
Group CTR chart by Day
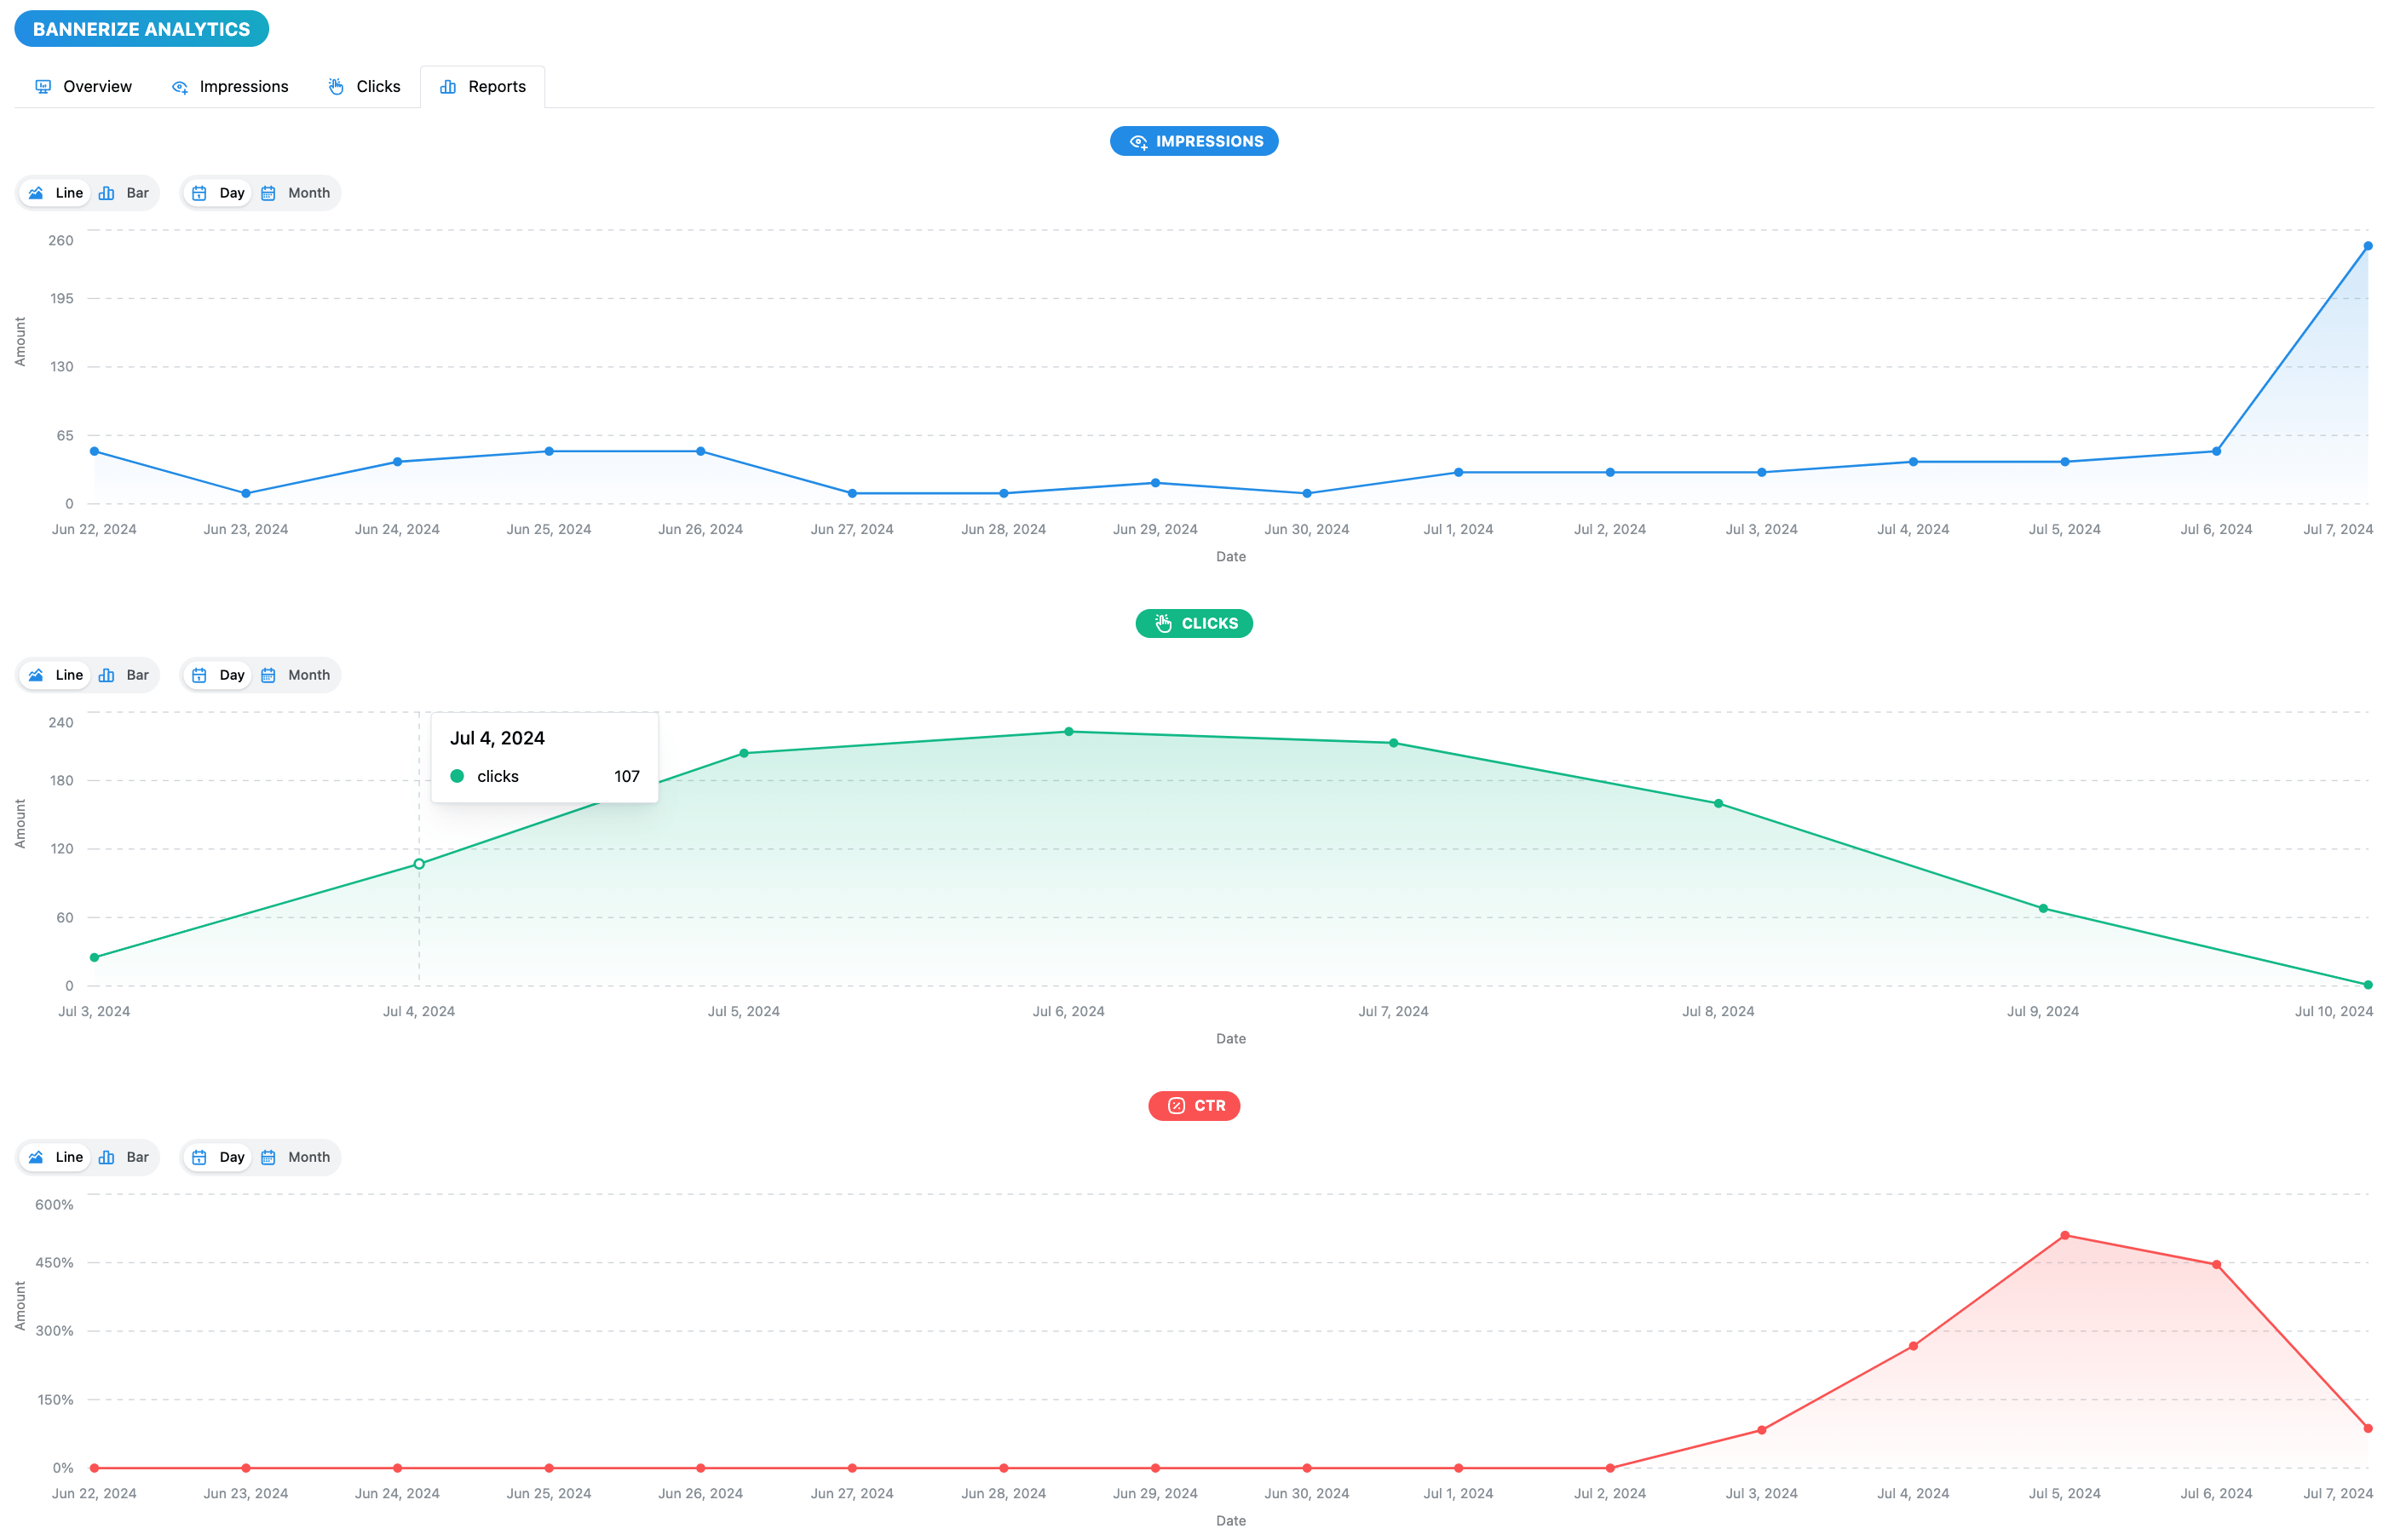pos(219,1157)
